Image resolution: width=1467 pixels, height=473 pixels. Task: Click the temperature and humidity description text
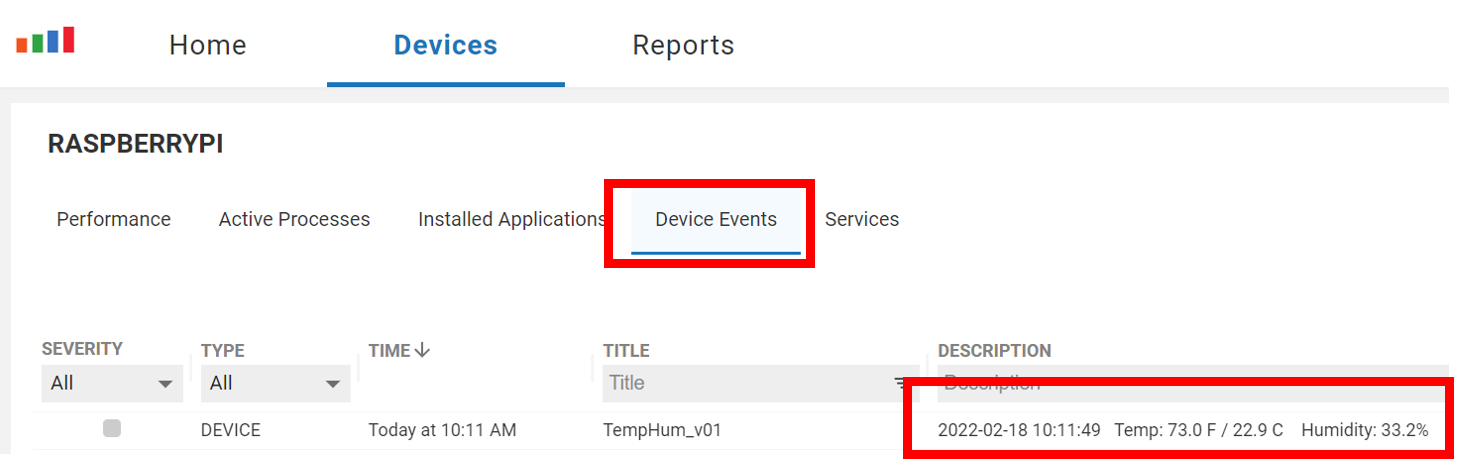[x=1183, y=430]
